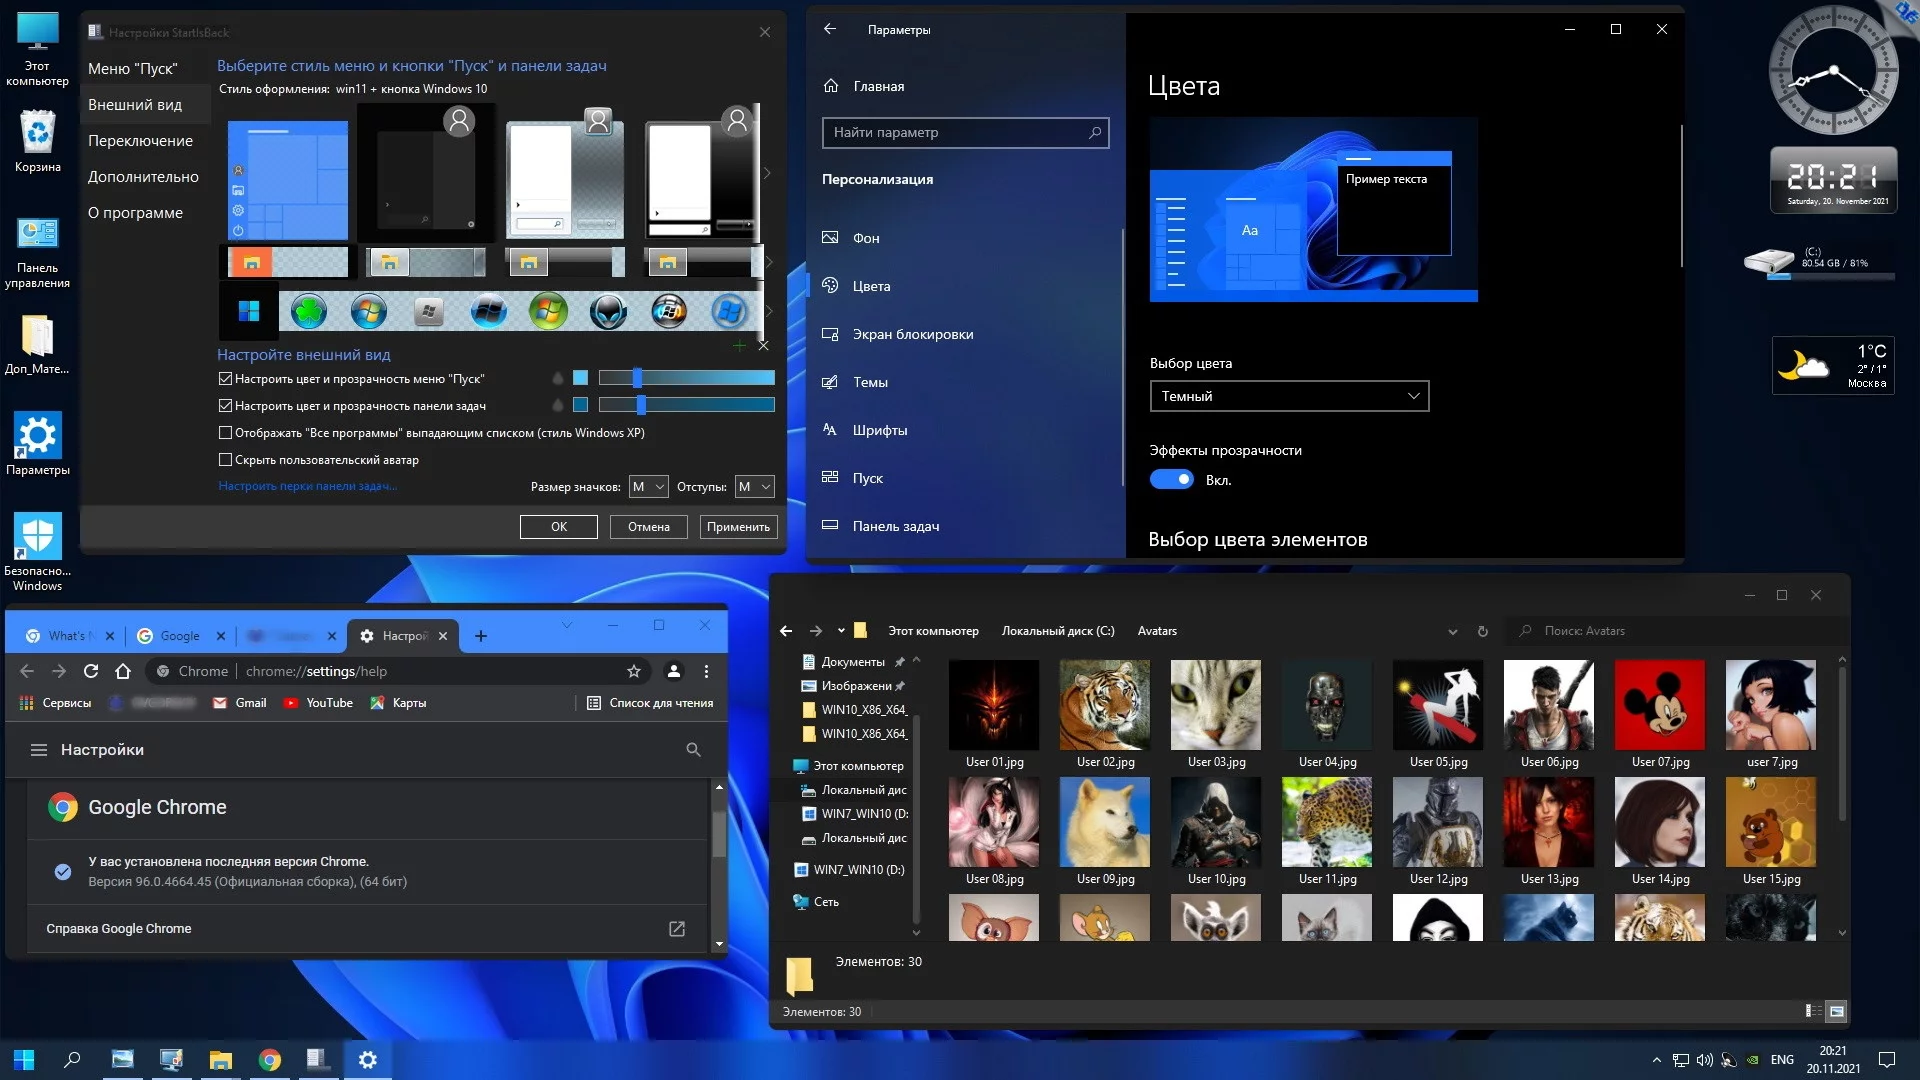Check Скрыть пользовательский аватар

click(225, 460)
